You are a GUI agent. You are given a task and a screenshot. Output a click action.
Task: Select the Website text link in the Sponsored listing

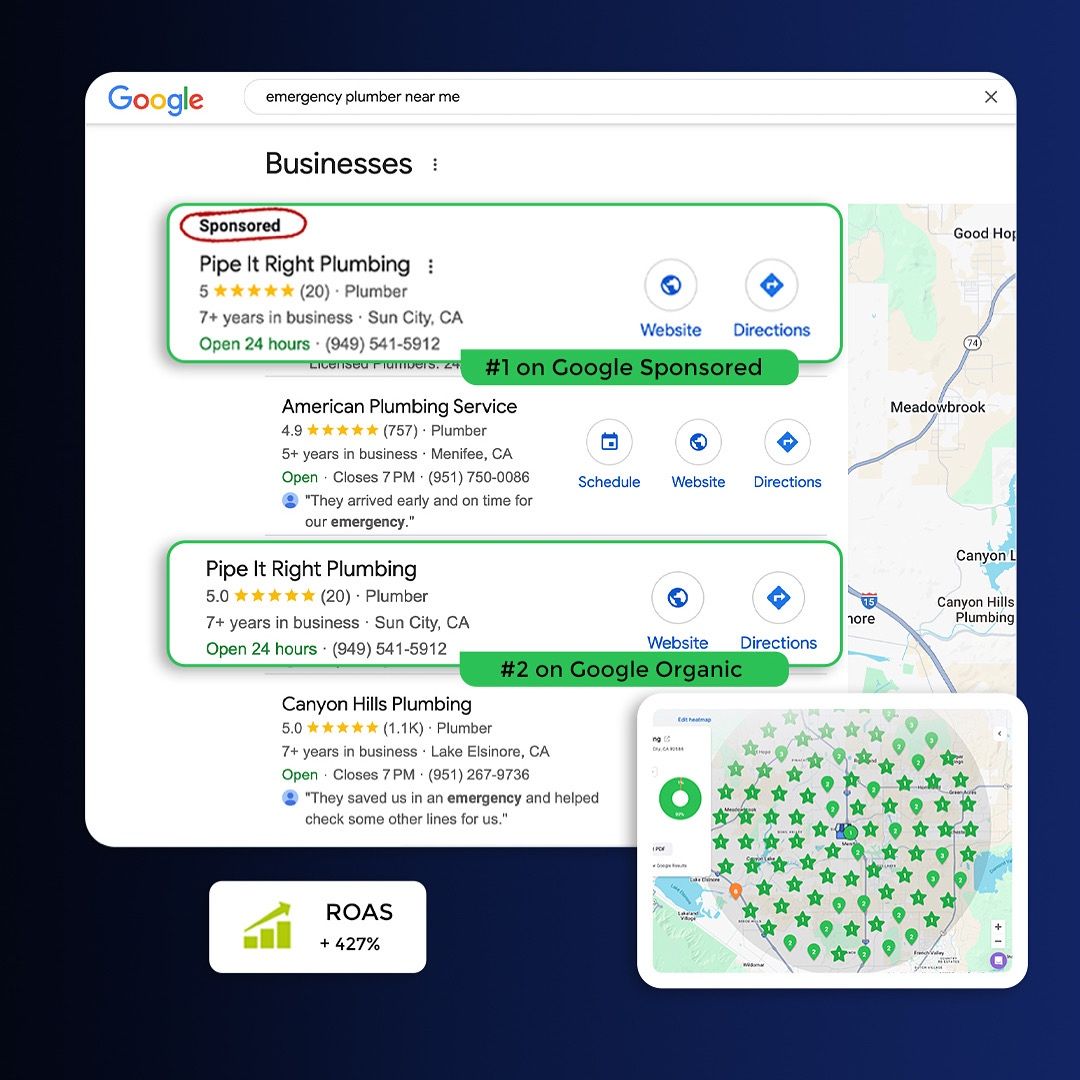[x=671, y=330]
